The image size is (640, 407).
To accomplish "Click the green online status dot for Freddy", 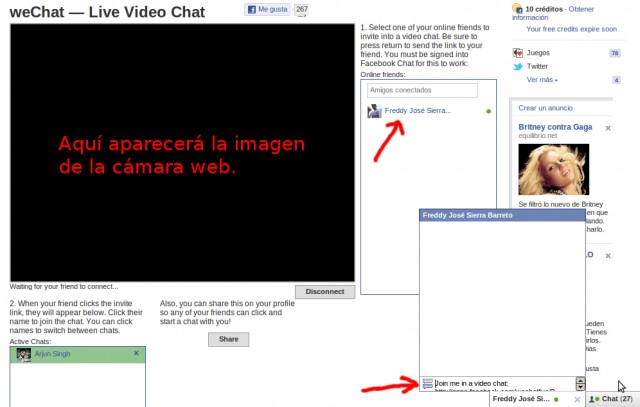I will (489, 111).
